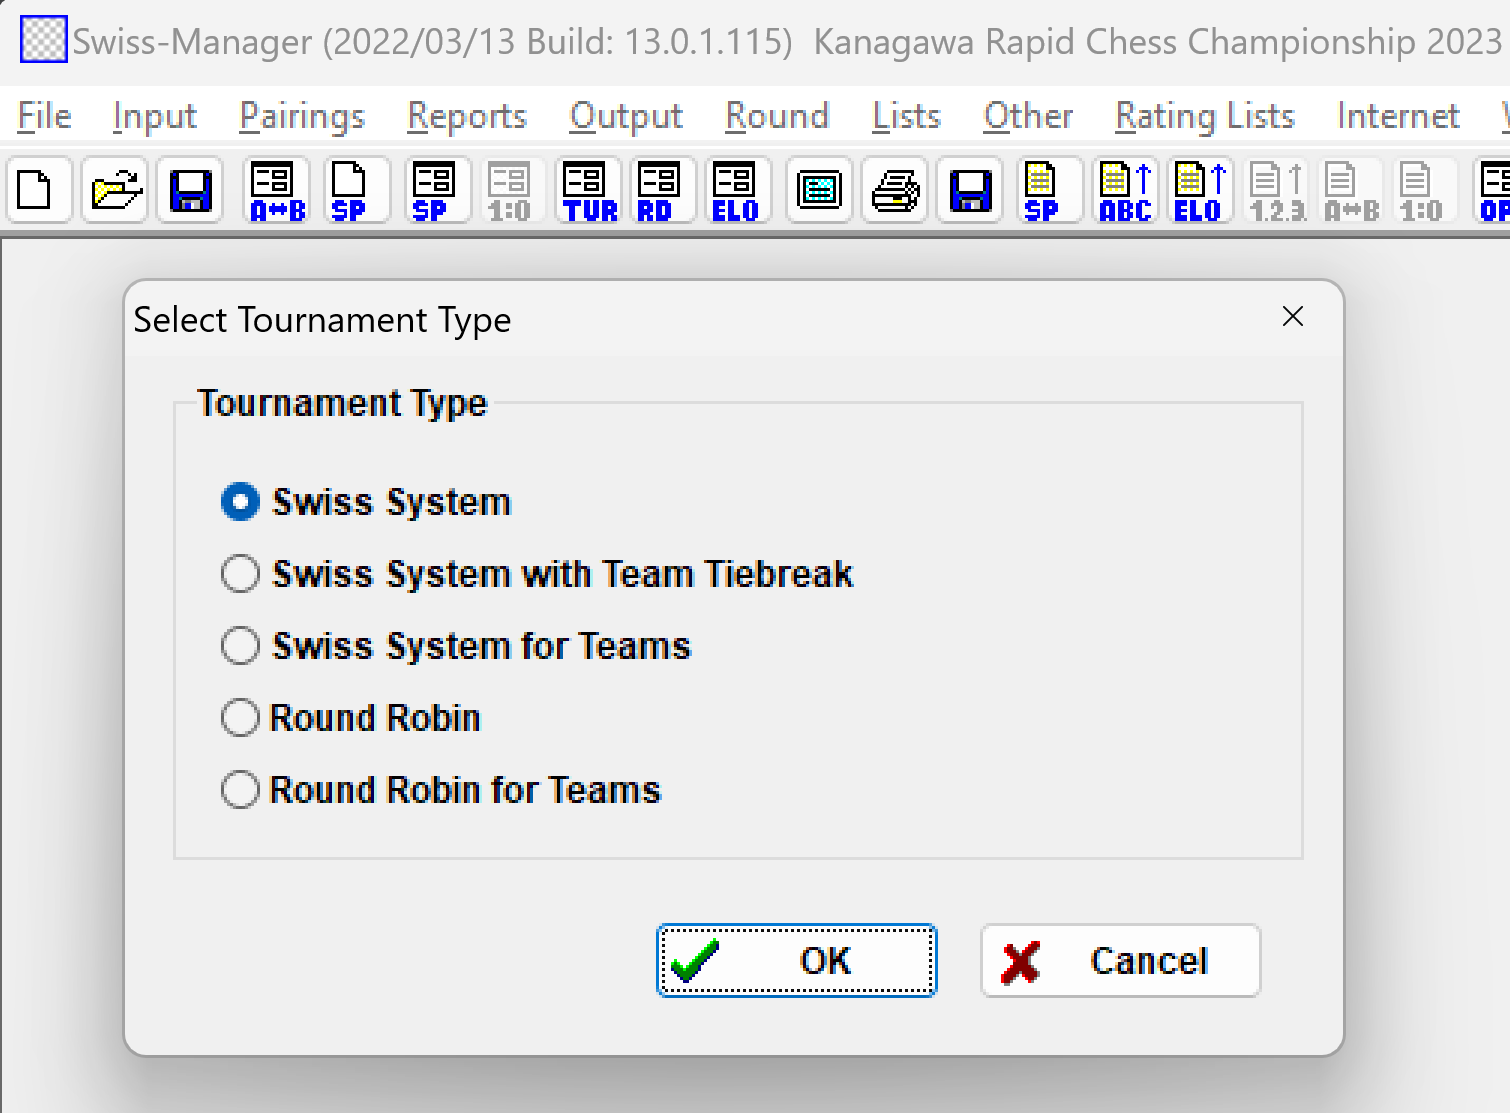The width and height of the screenshot is (1510, 1113).
Task: Click the ELO rating table toolbar icon
Action: coord(735,190)
